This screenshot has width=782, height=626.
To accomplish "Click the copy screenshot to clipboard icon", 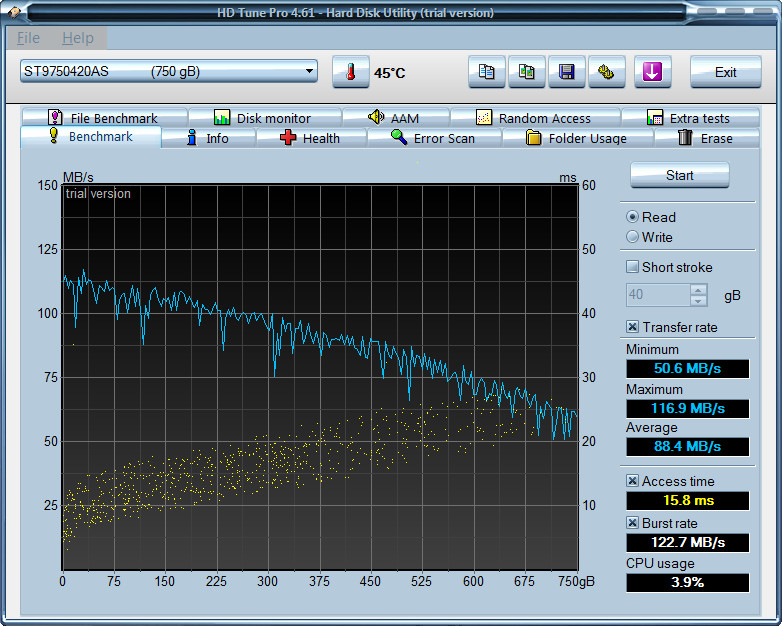I will coord(527,72).
